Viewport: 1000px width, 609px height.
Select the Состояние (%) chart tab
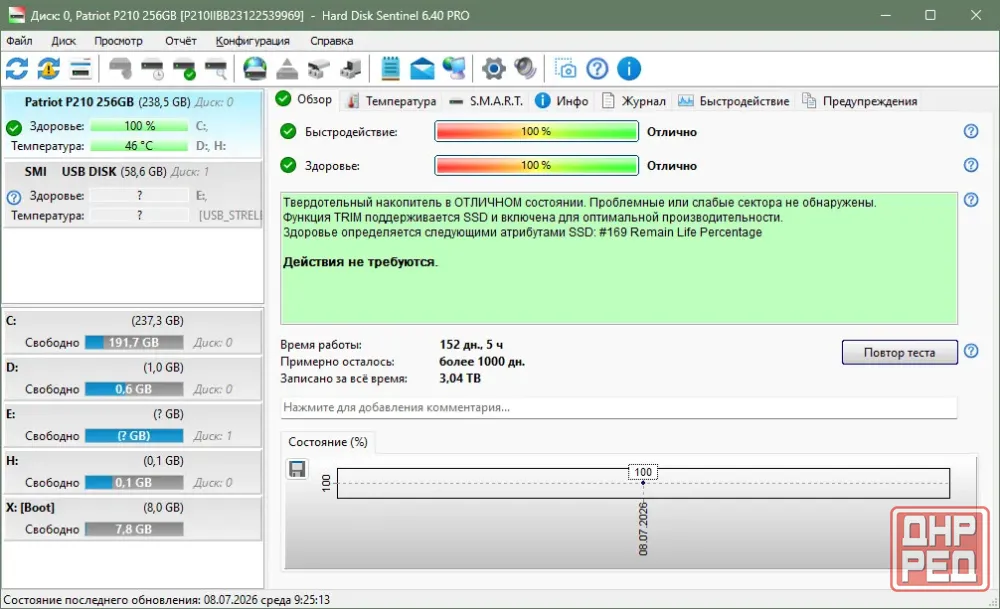coord(328,442)
